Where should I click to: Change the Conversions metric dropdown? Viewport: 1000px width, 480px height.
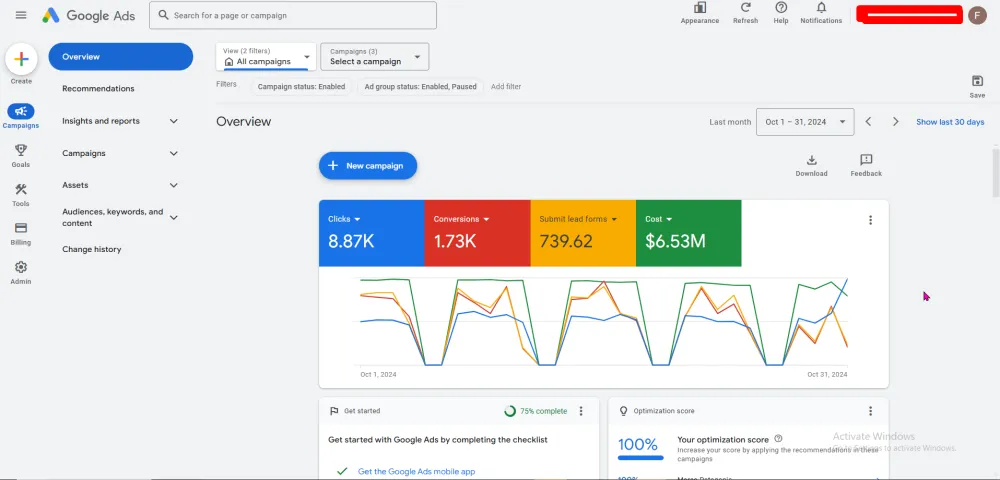coord(462,219)
